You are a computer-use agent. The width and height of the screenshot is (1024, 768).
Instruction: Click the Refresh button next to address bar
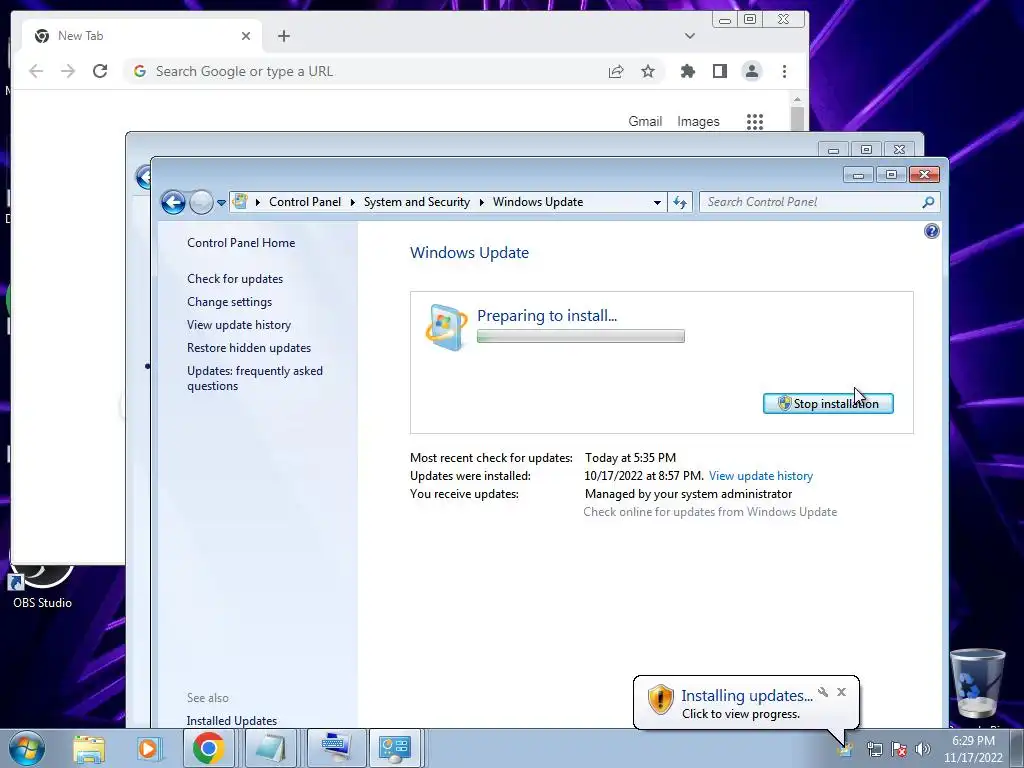[680, 202]
